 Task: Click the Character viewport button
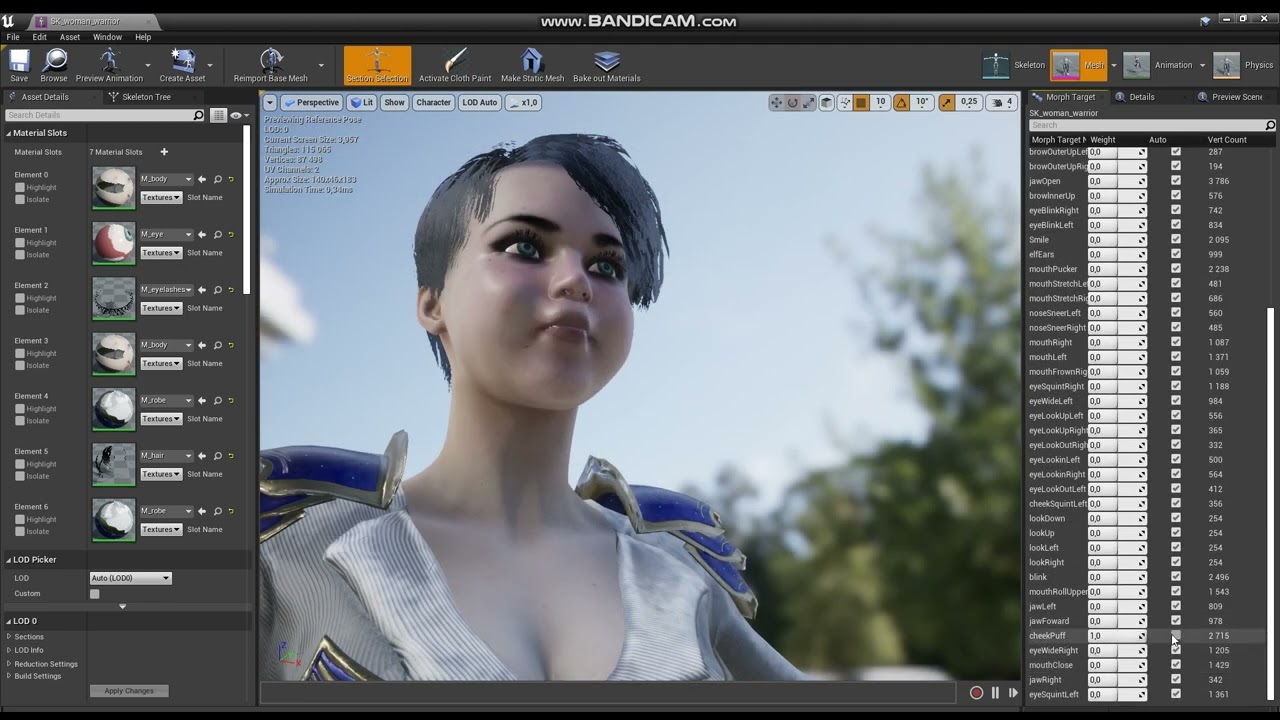(x=433, y=102)
